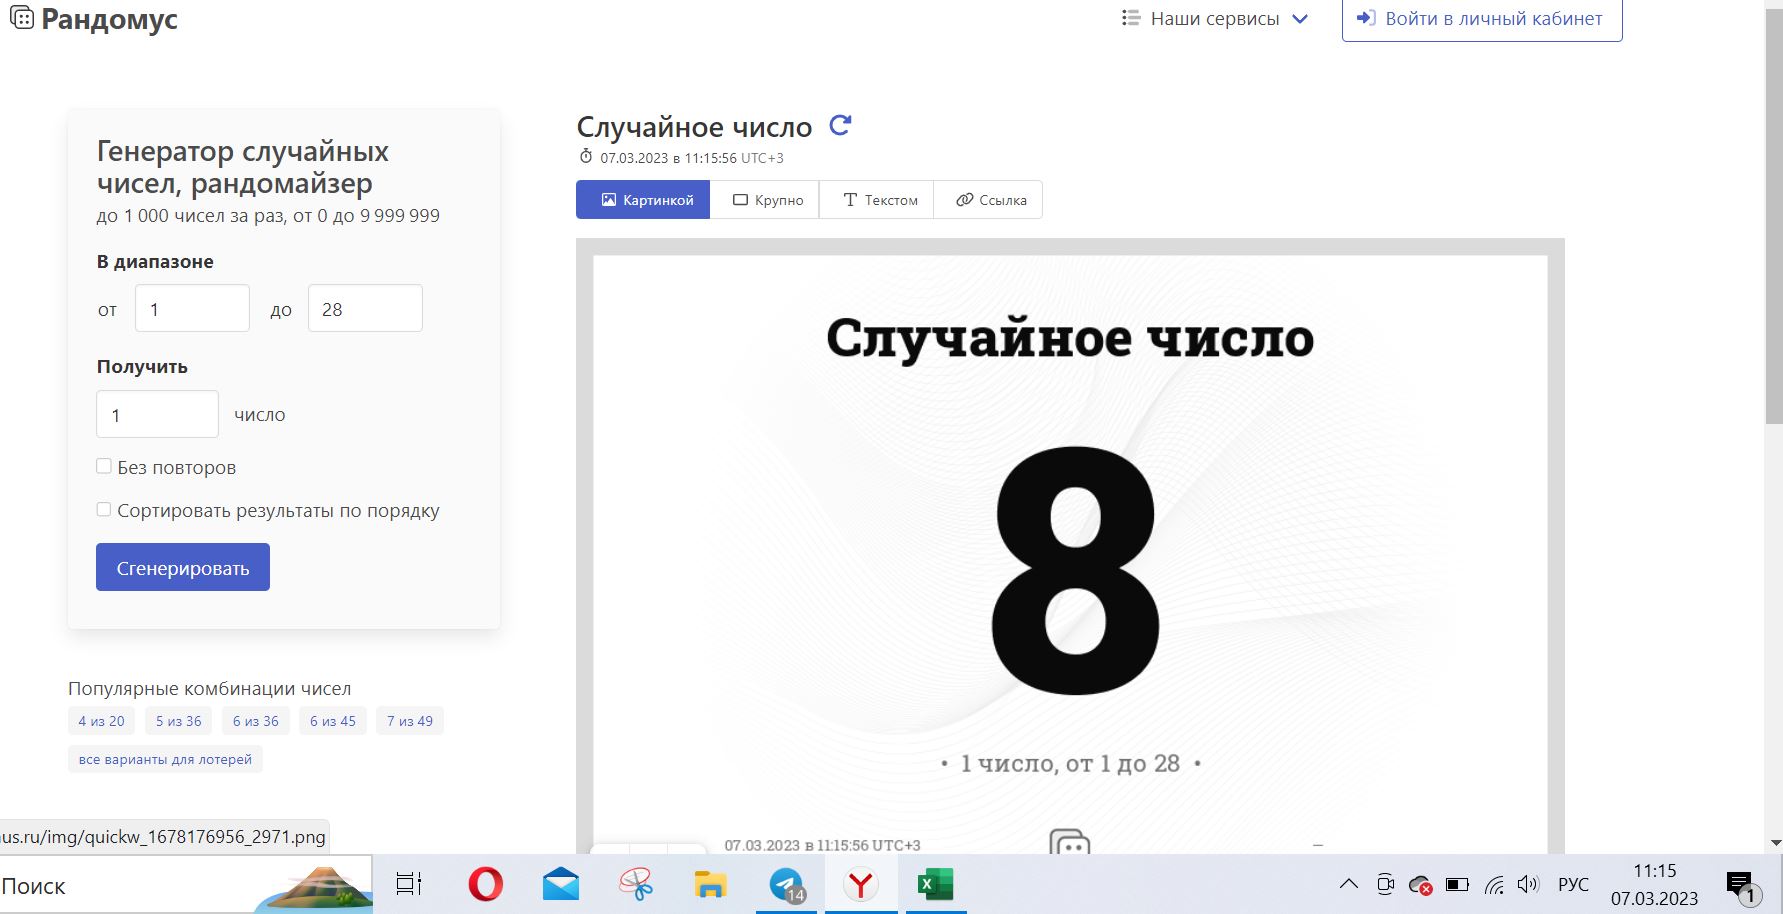Open Opera browser from the taskbar

(485, 884)
